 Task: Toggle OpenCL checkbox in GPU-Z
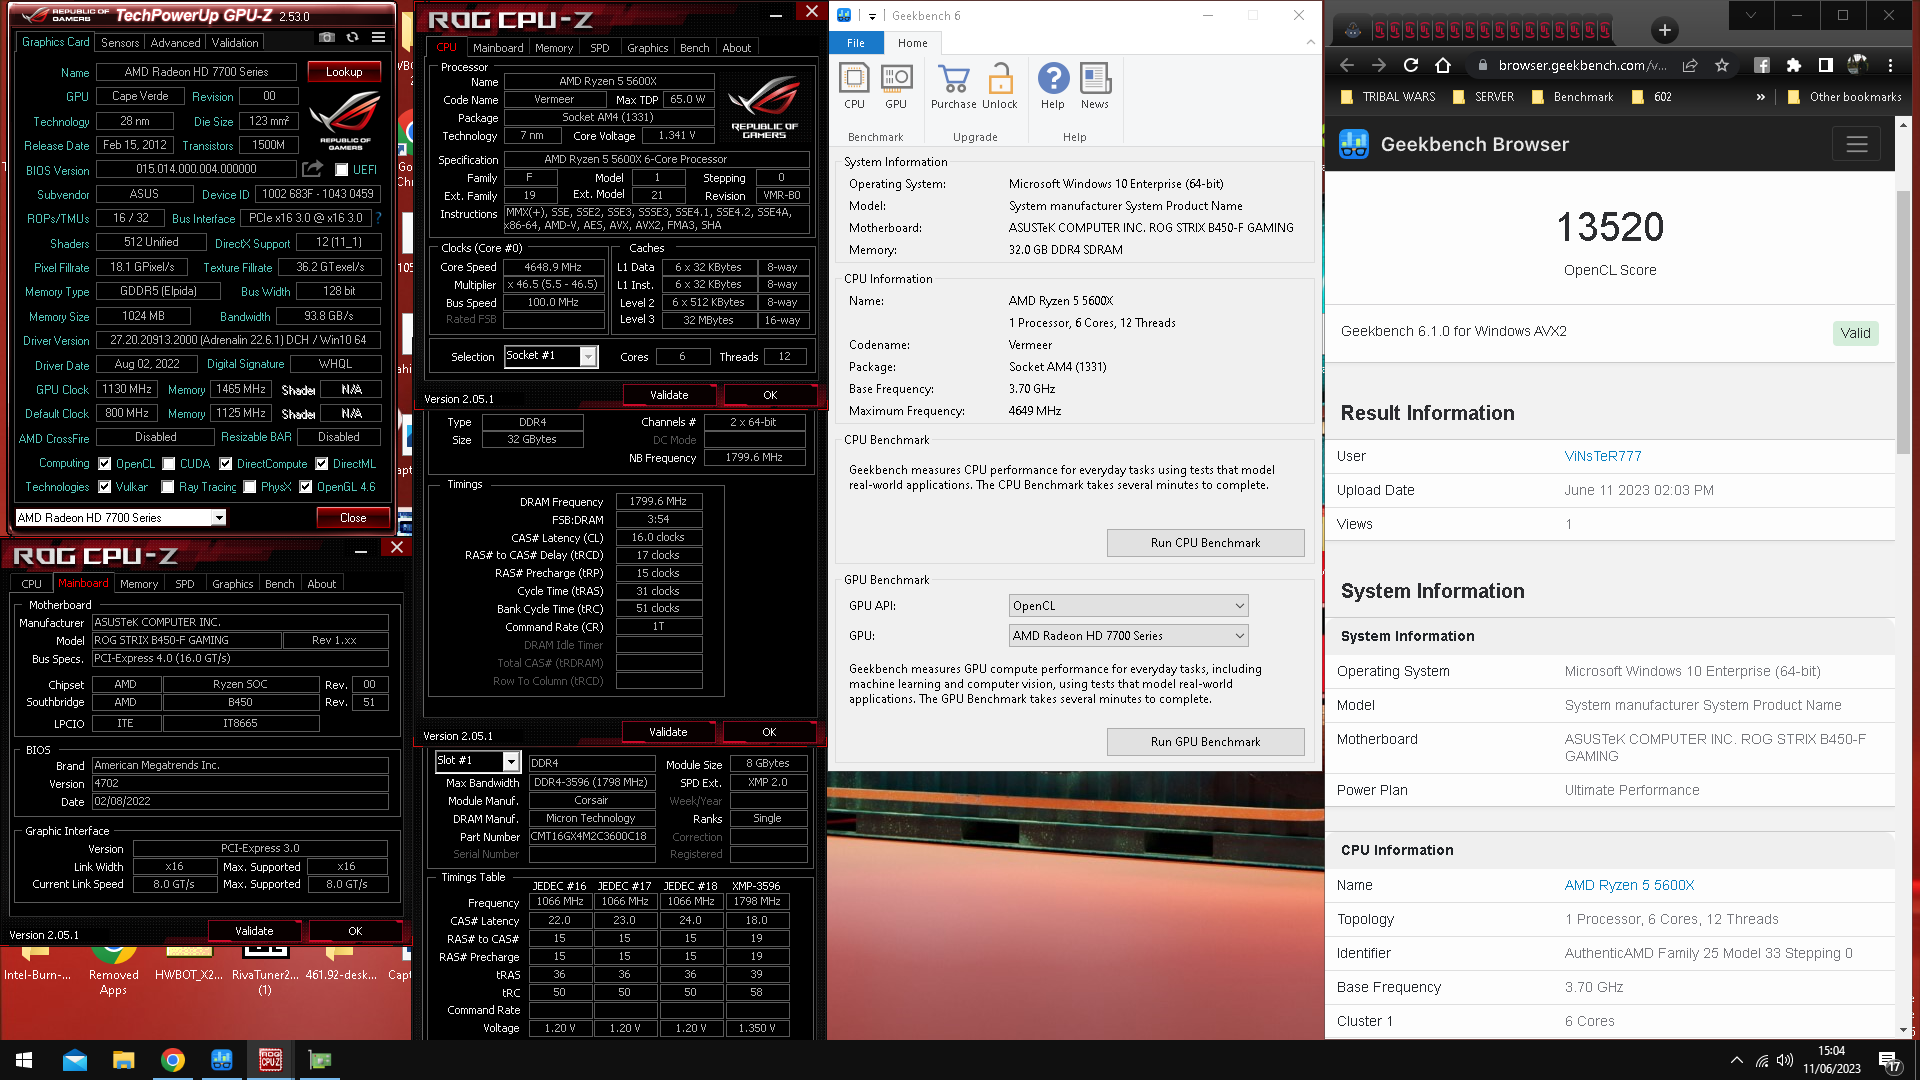coord(104,464)
